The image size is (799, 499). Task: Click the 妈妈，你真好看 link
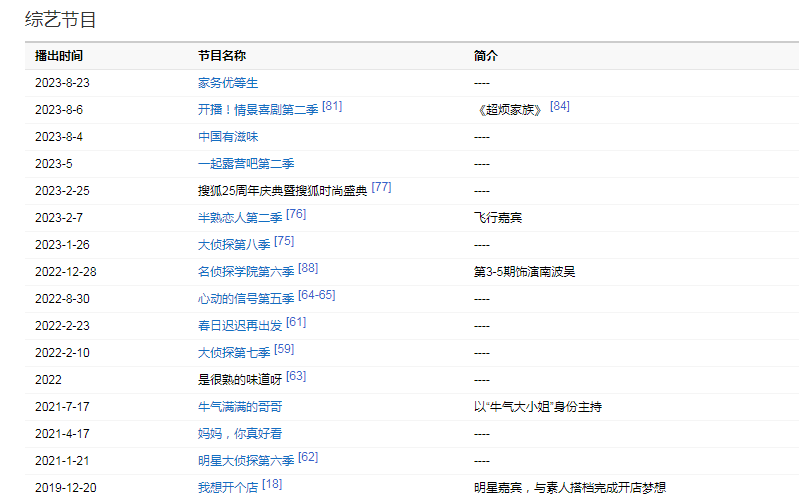coord(240,434)
